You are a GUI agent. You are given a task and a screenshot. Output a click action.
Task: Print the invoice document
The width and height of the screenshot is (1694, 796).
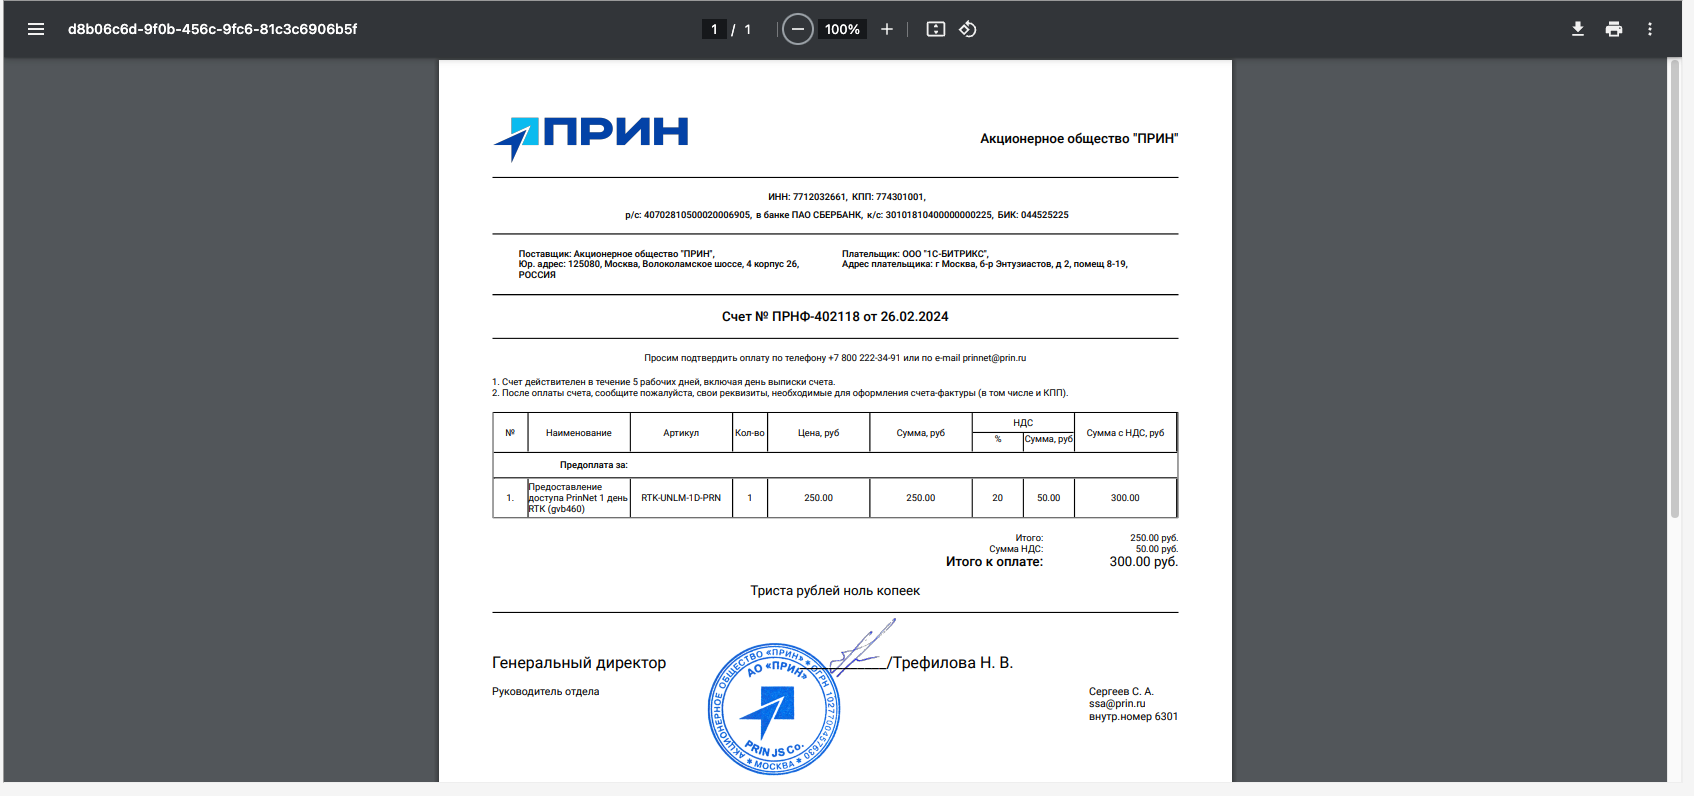(x=1614, y=29)
